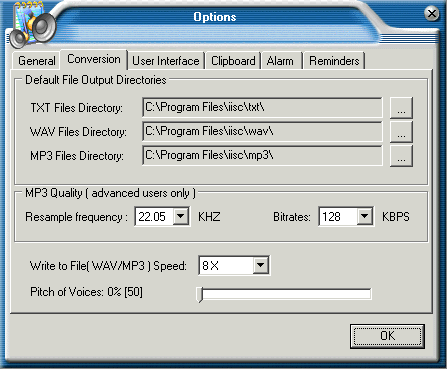Click the Pitch of Voices slider track
Viewport: 447px width, 369px height.
tap(284, 294)
